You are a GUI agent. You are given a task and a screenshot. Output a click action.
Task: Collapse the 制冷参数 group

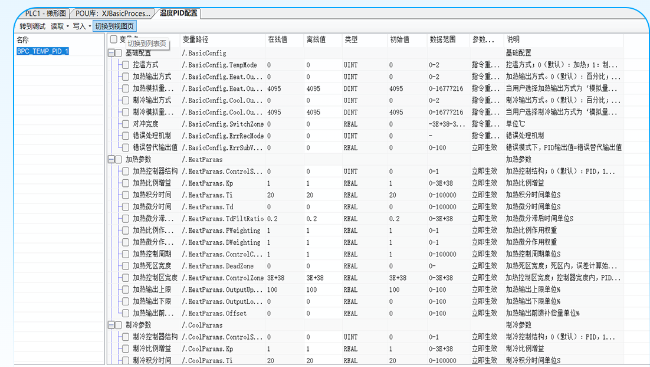[x=111, y=325]
